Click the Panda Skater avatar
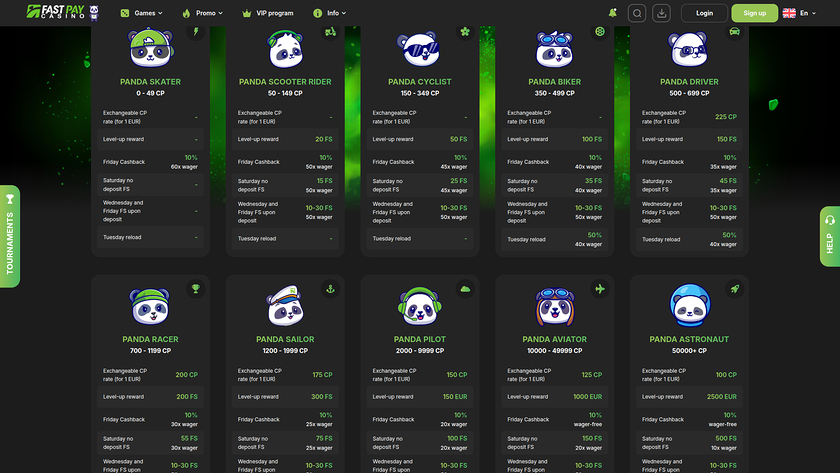This screenshot has height=473, width=840. tap(151, 48)
